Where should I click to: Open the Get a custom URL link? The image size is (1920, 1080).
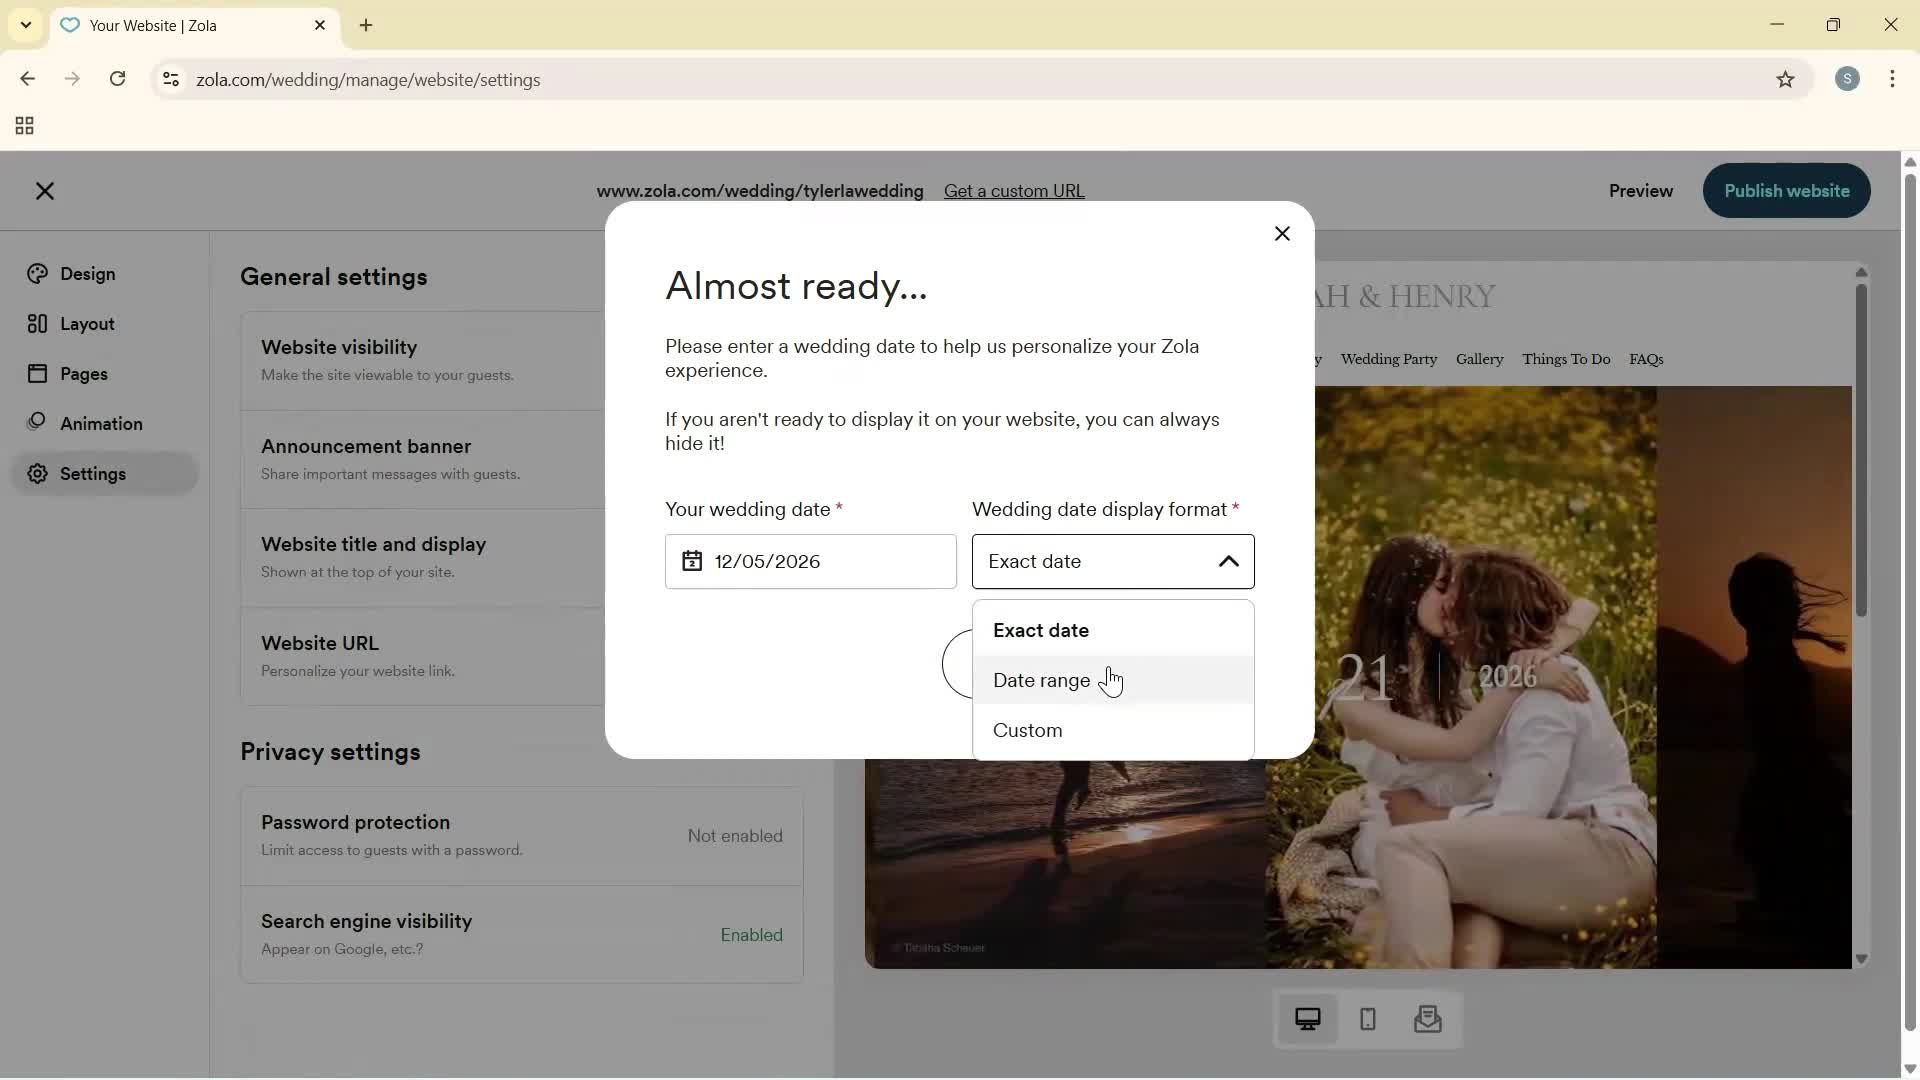(1014, 190)
